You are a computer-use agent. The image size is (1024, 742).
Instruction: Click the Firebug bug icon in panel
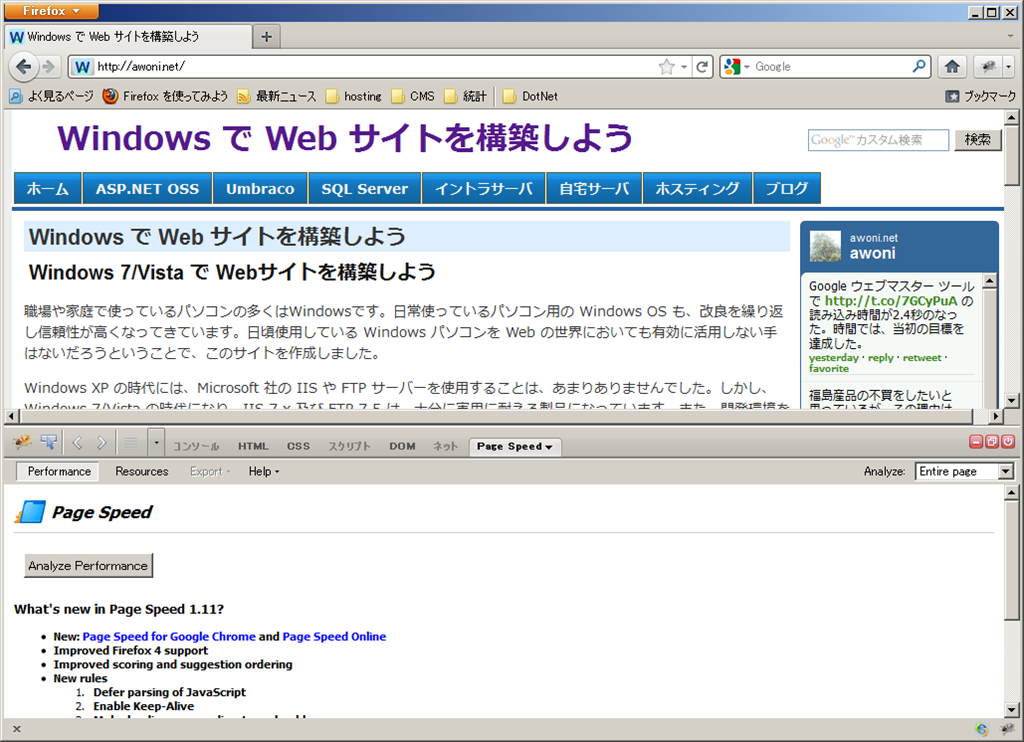[x=22, y=442]
